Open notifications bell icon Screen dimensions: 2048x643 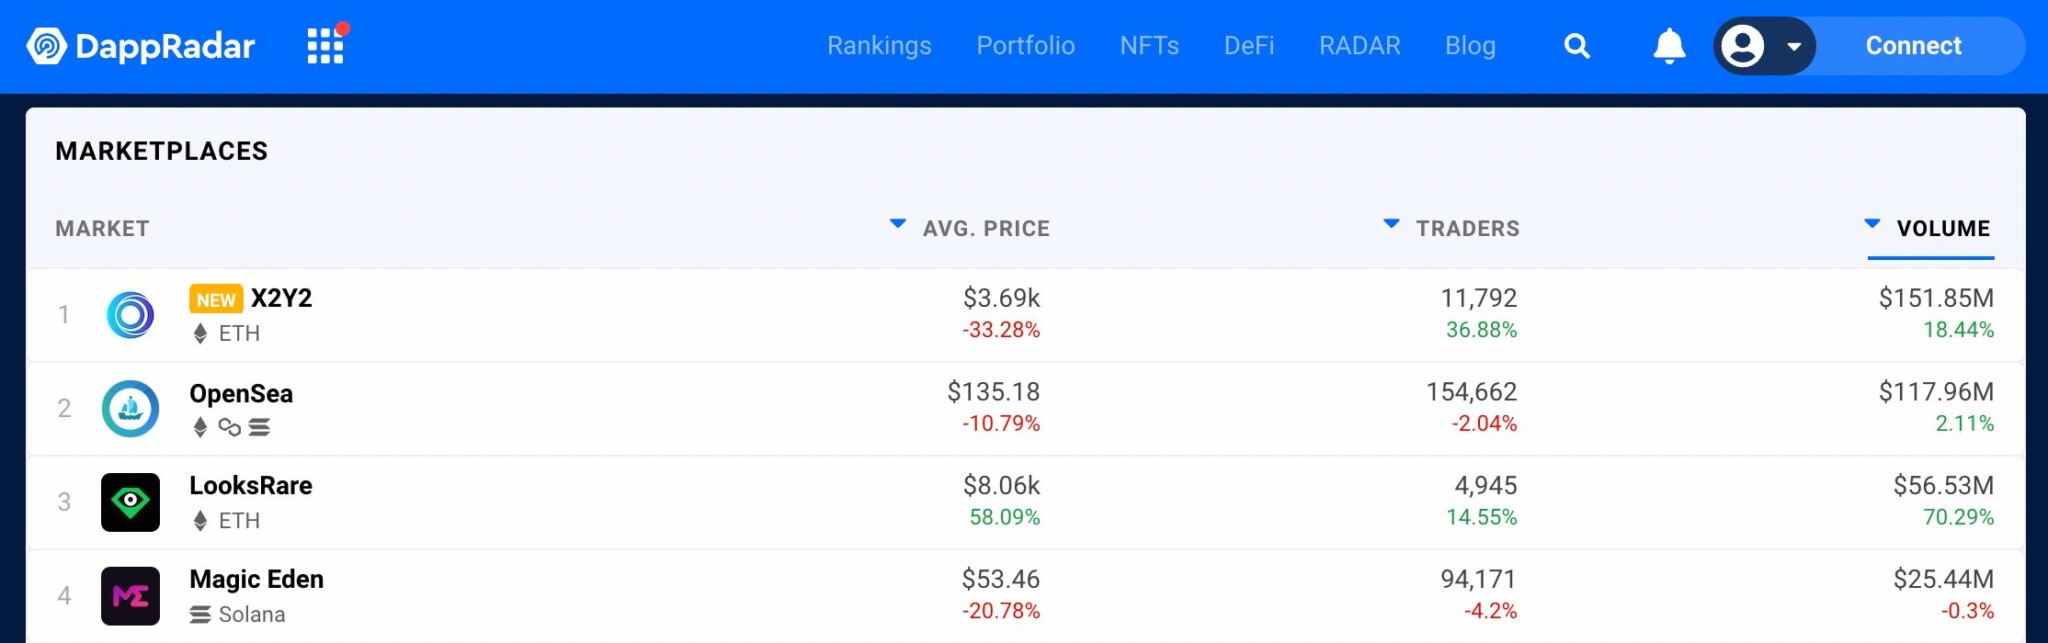point(1669,46)
